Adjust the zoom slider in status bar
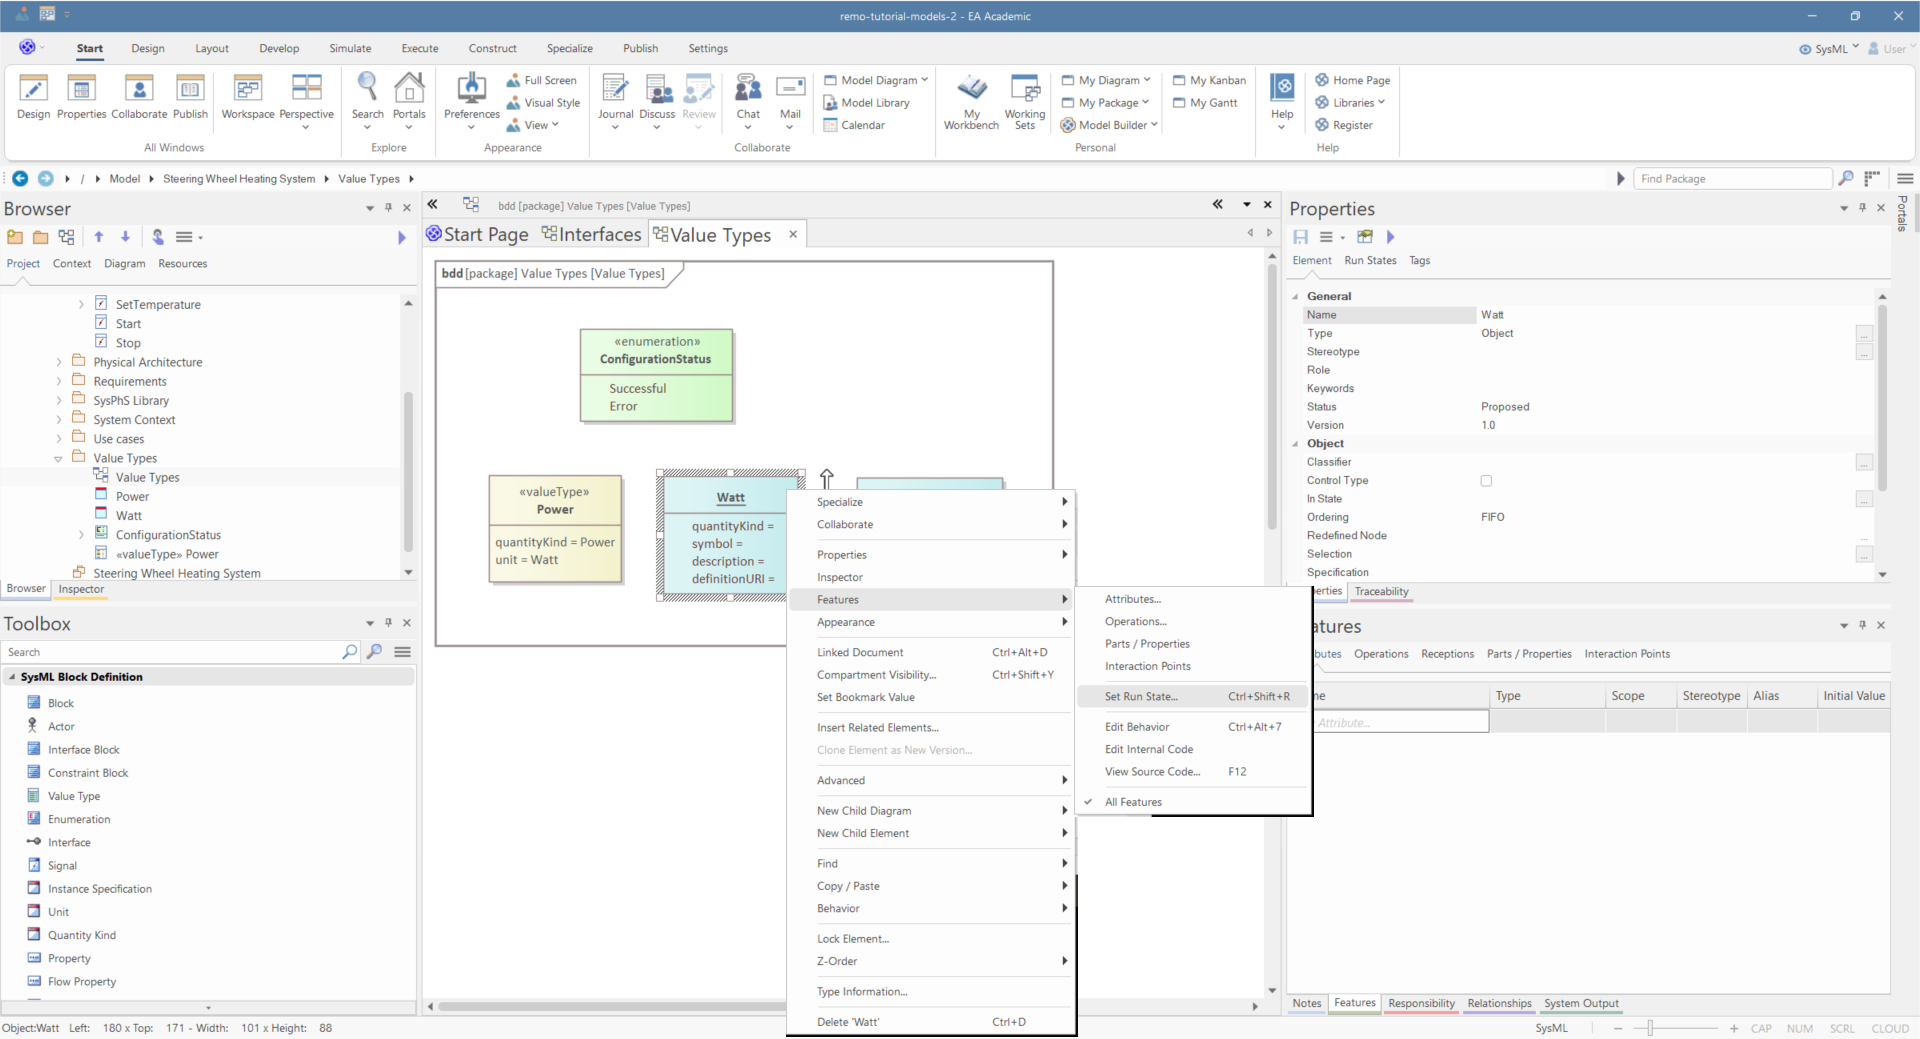The height and width of the screenshot is (1039, 1920). click(1650, 1028)
